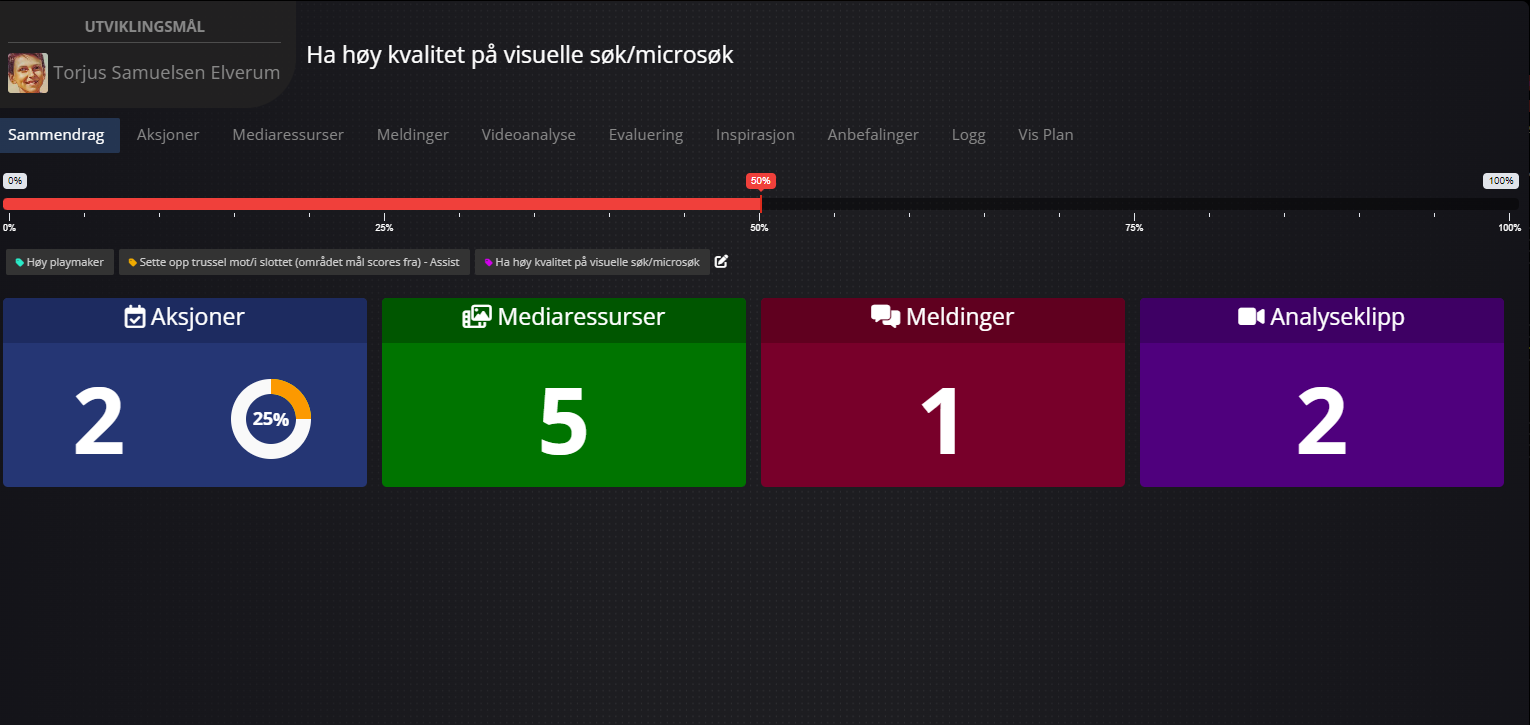
Task: Open the Vis Plan tab
Action: tap(1045, 135)
